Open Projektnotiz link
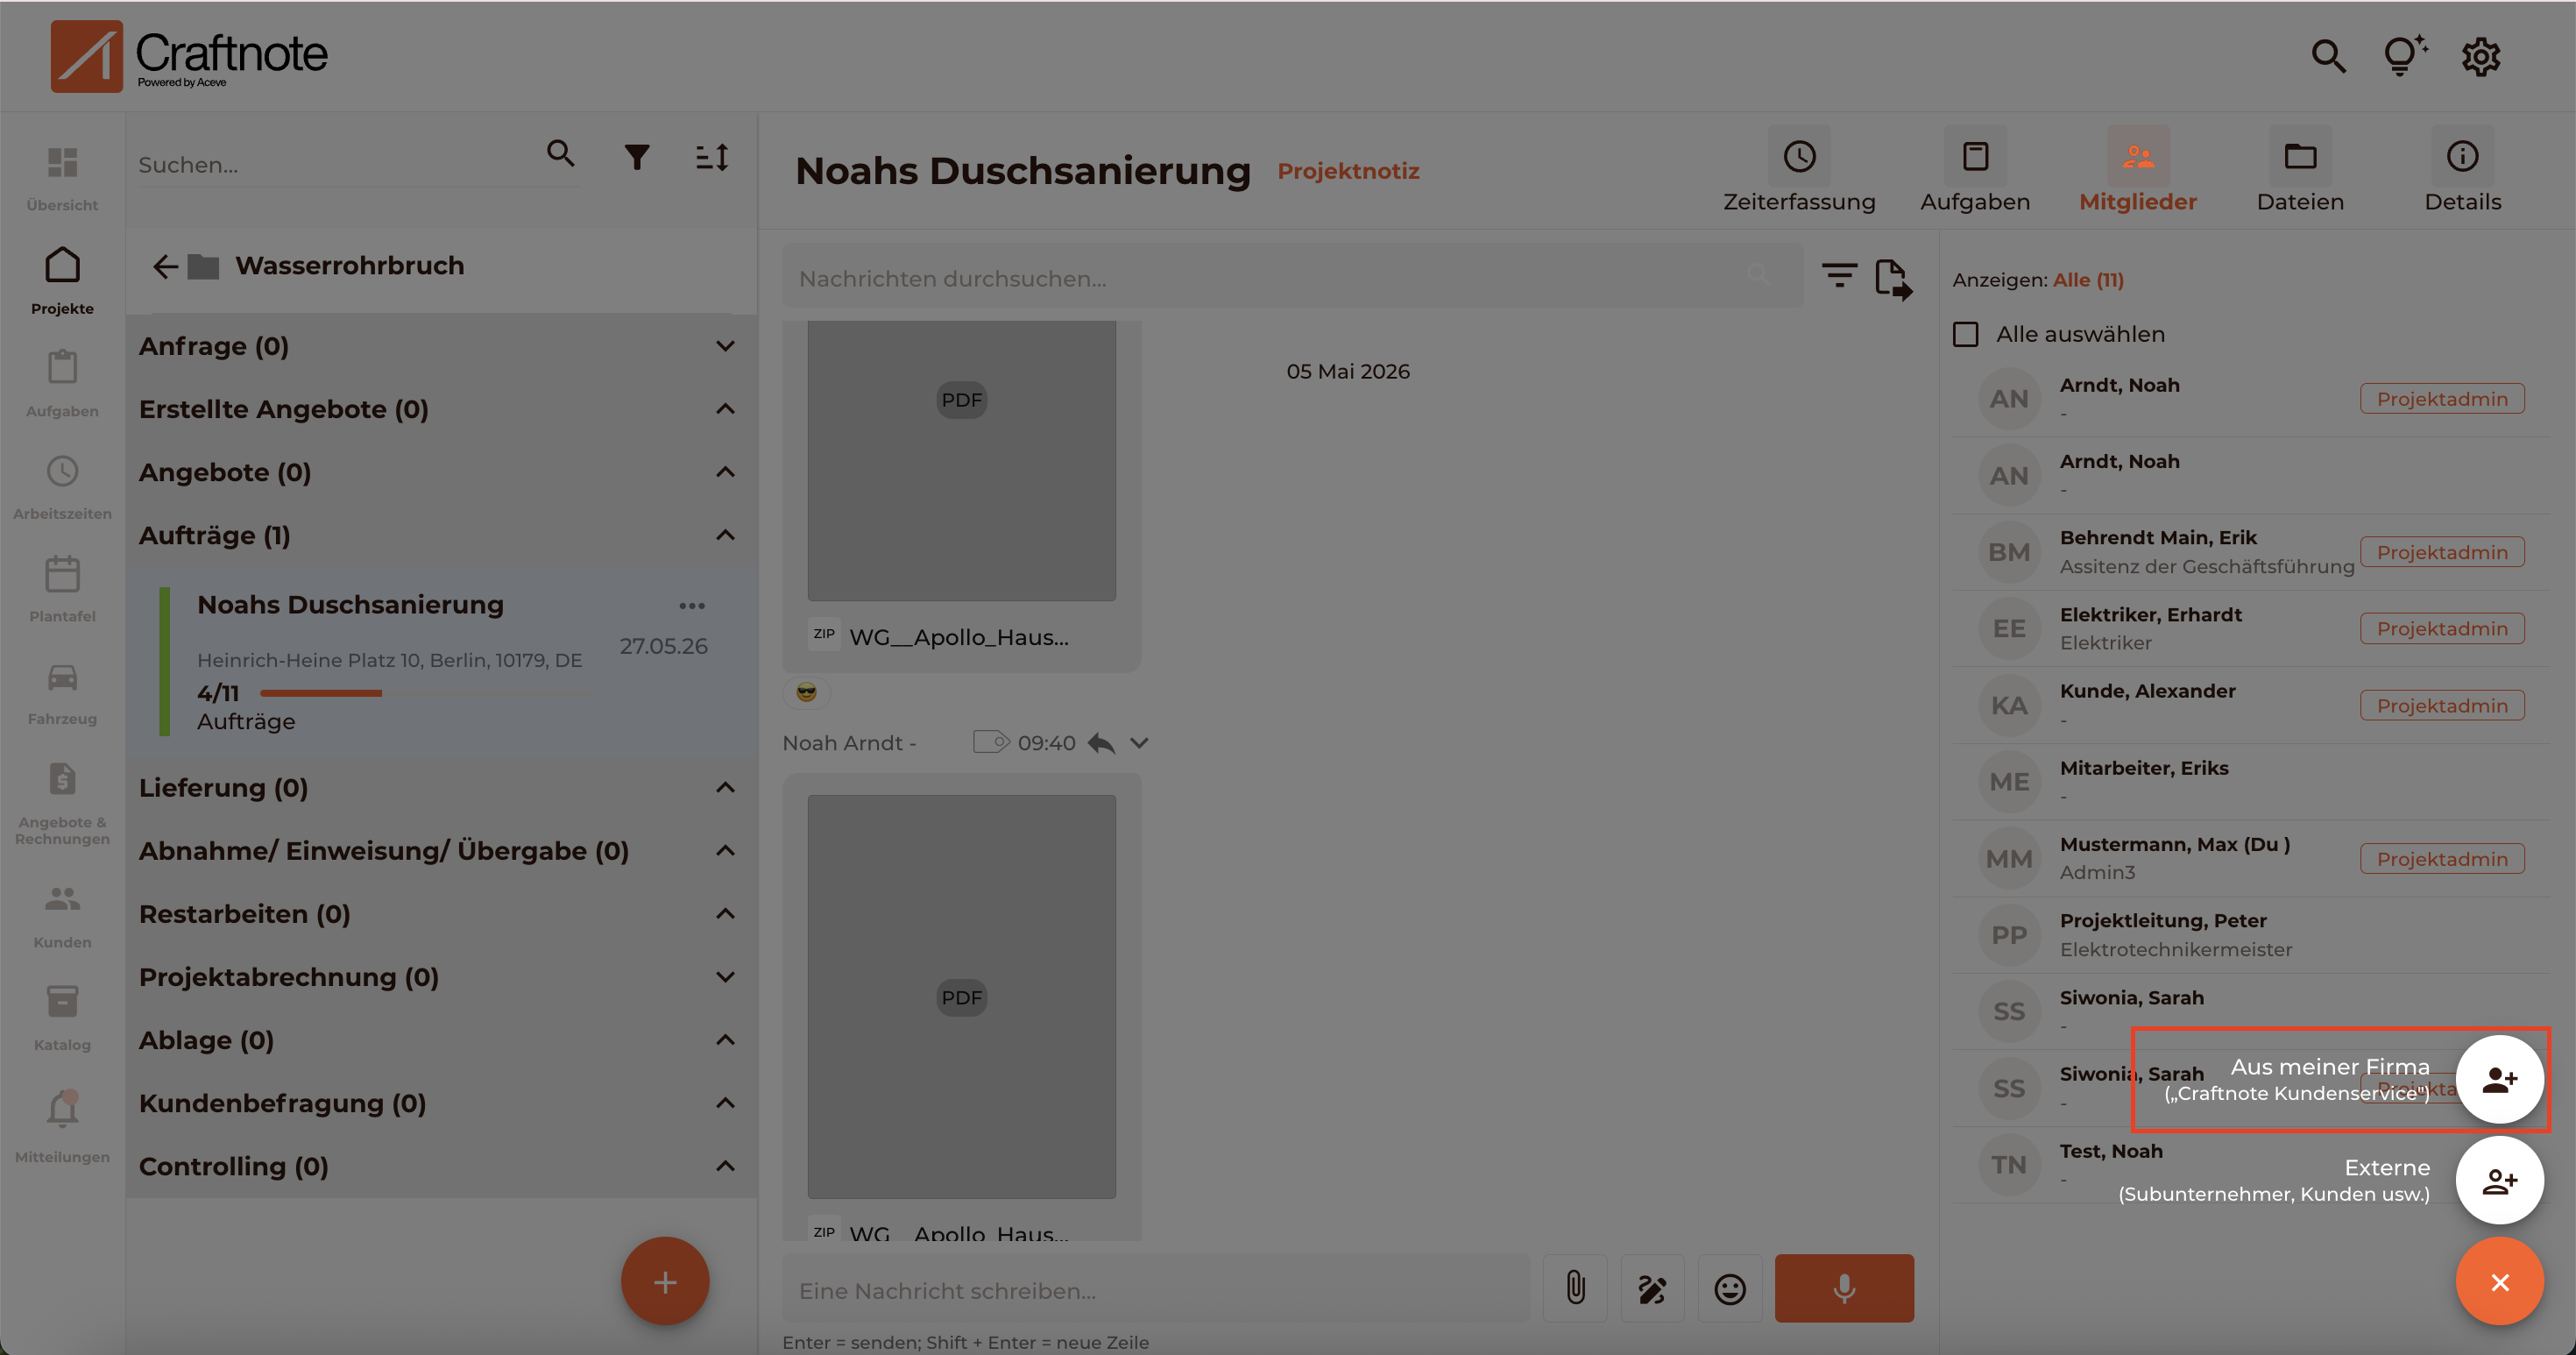 [1348, 171]
